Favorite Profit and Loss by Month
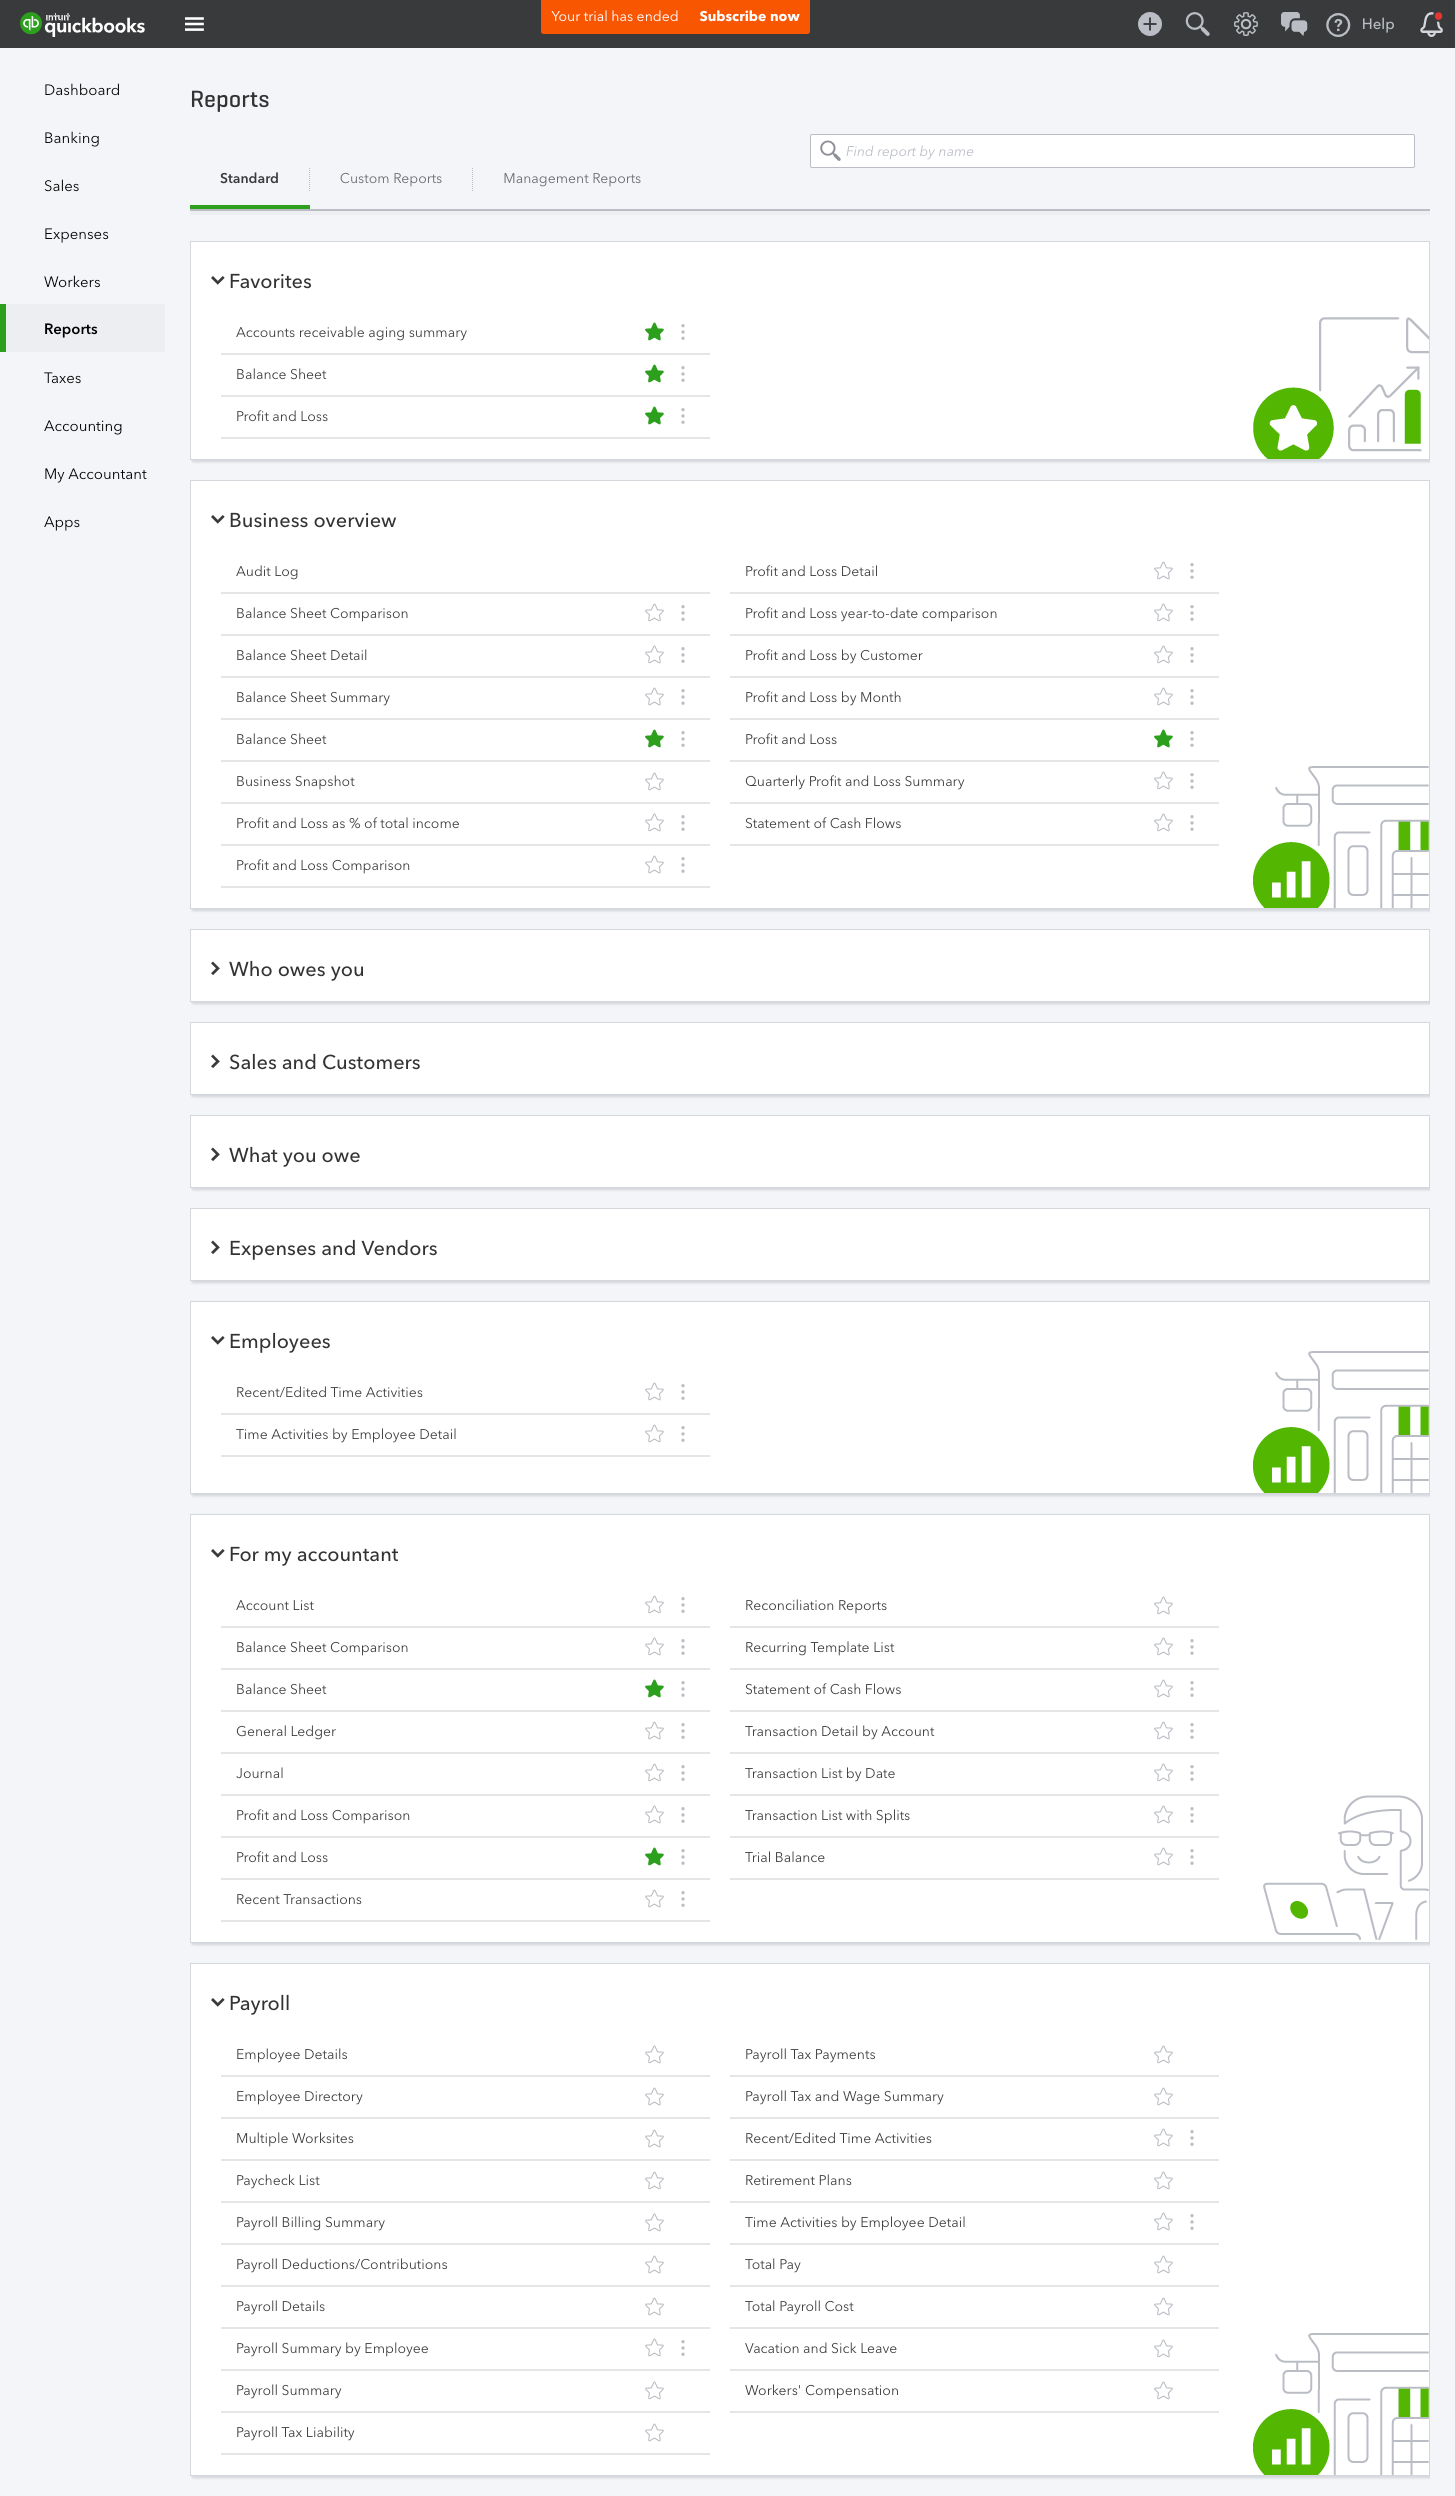1455x2496 pixels. [1163, 697]
